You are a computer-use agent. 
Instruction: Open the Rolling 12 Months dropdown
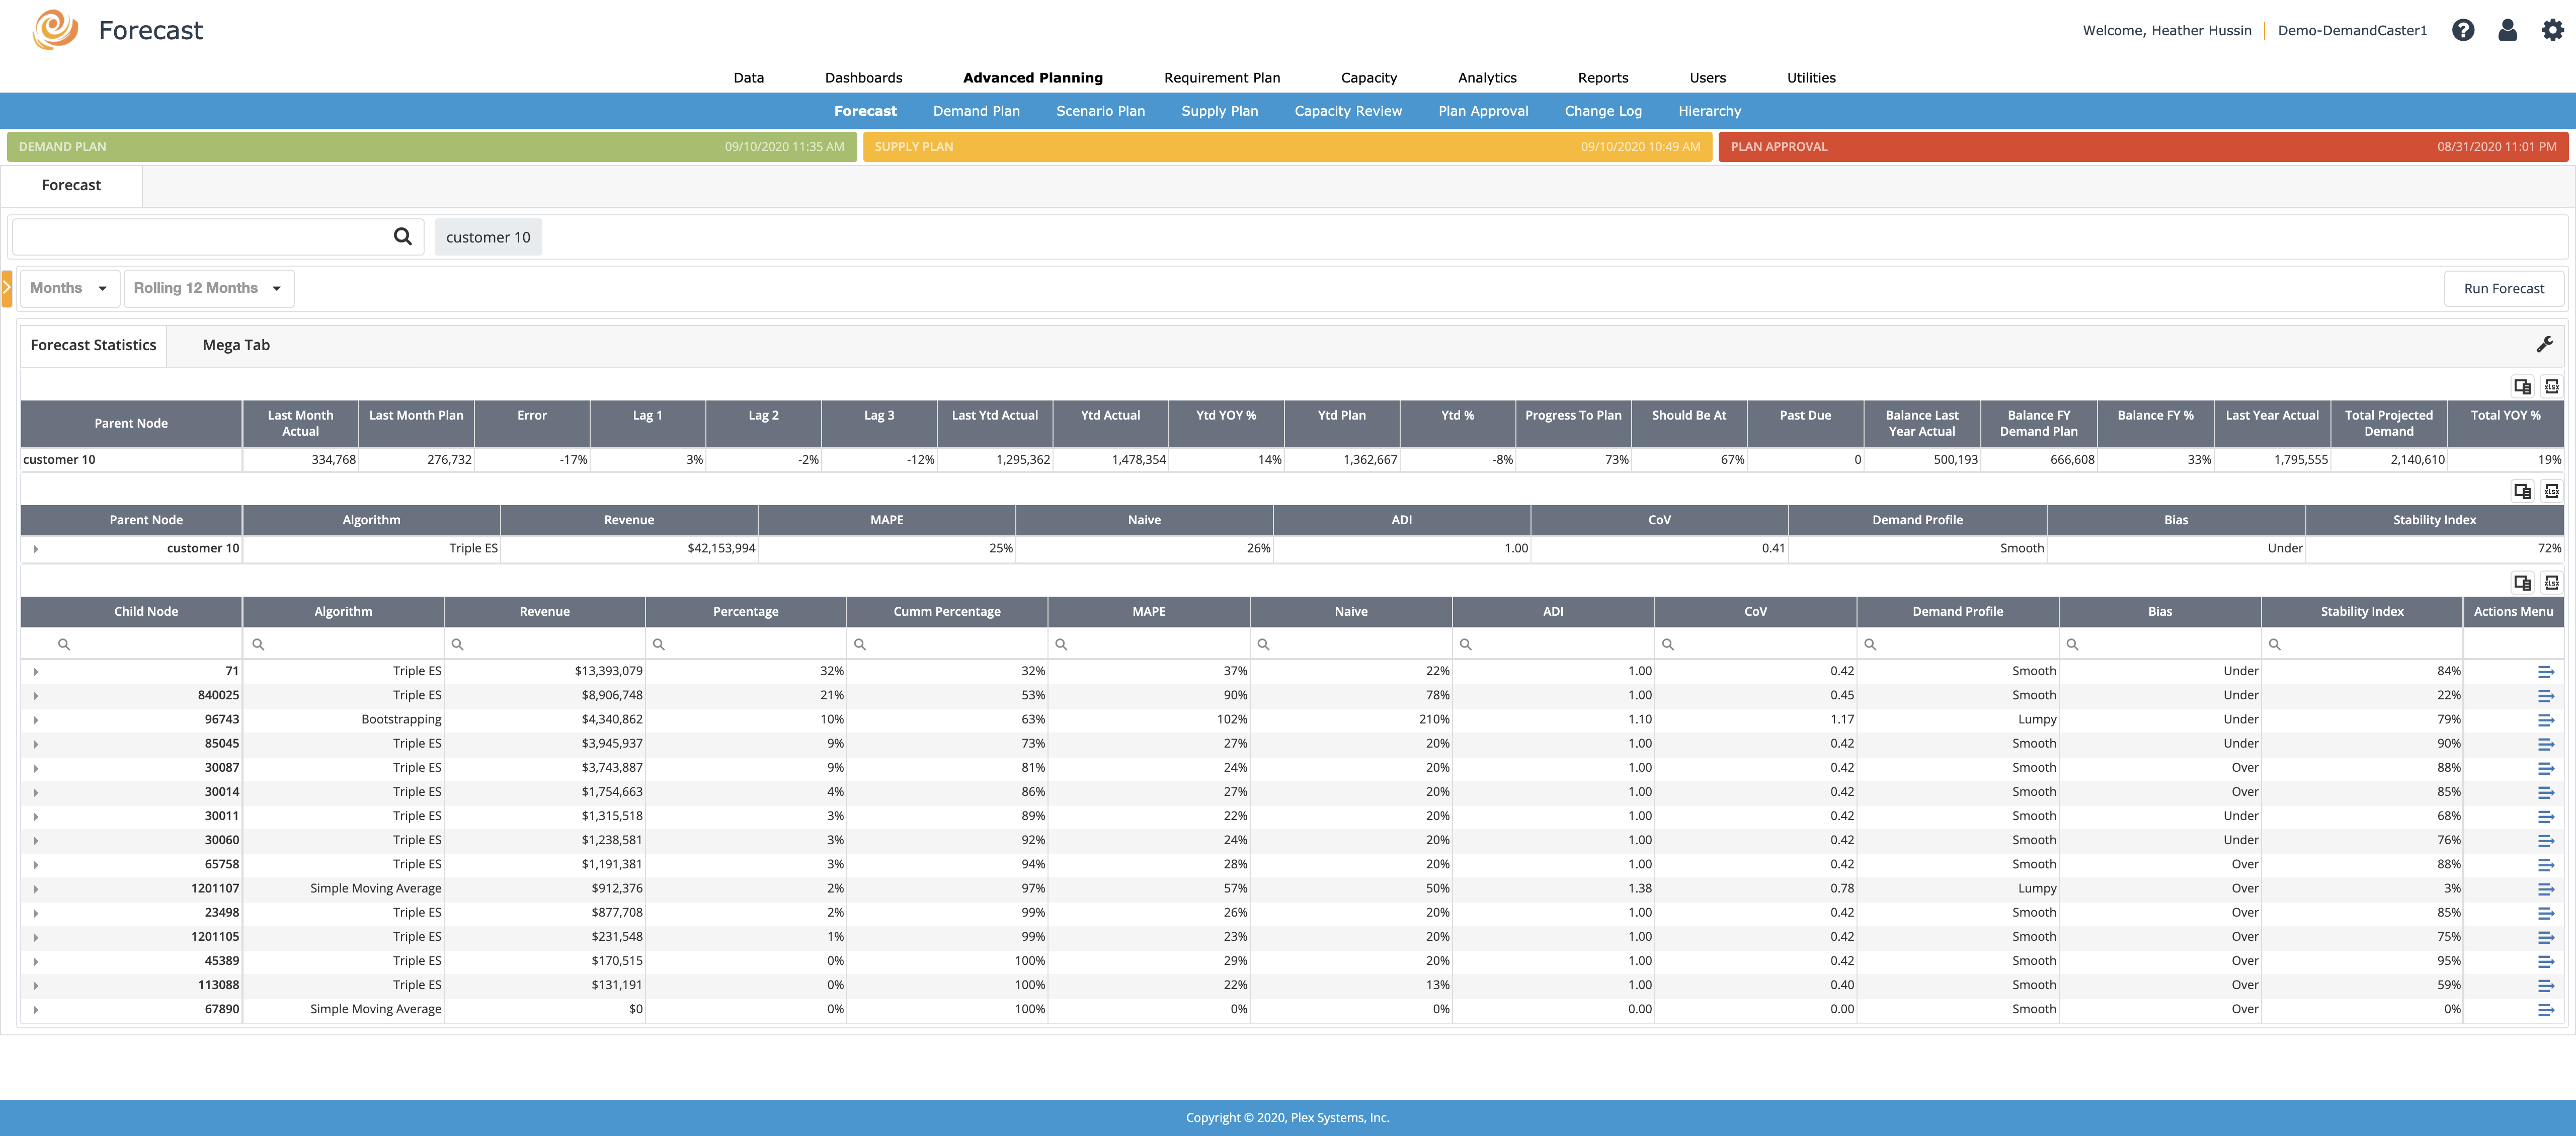coord(207,288)
